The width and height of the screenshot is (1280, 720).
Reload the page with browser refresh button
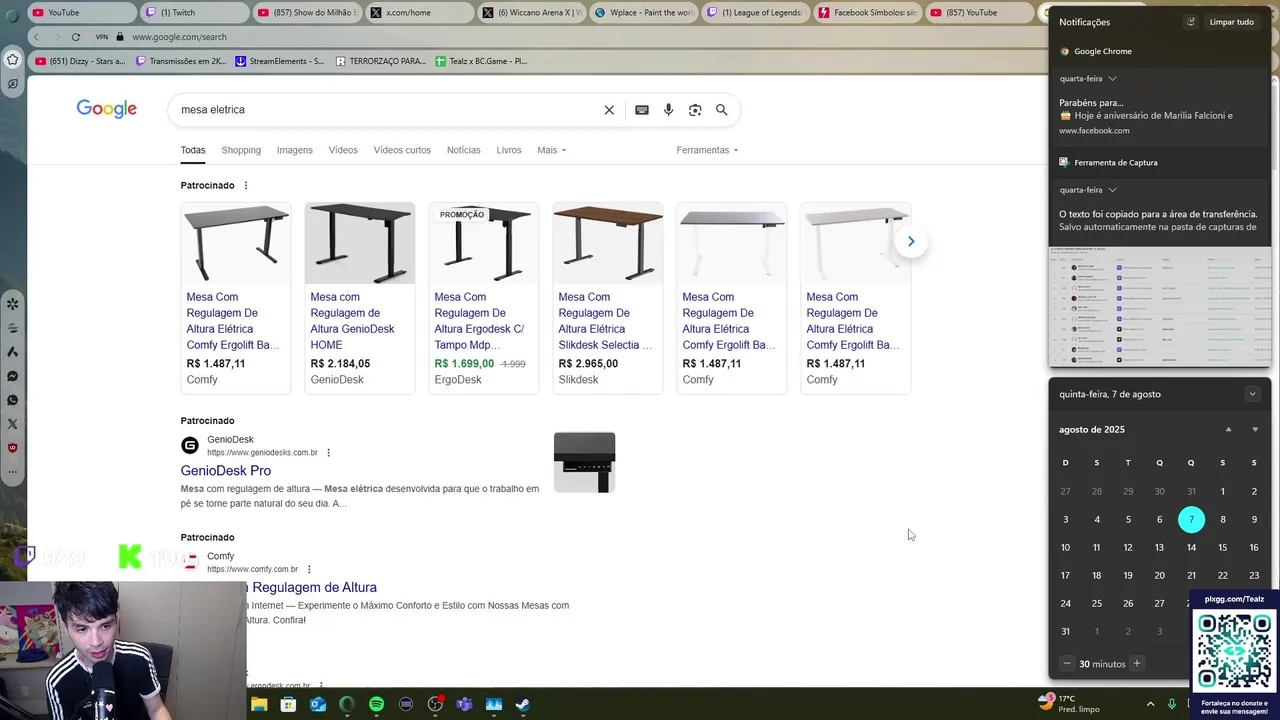point(75,37)
